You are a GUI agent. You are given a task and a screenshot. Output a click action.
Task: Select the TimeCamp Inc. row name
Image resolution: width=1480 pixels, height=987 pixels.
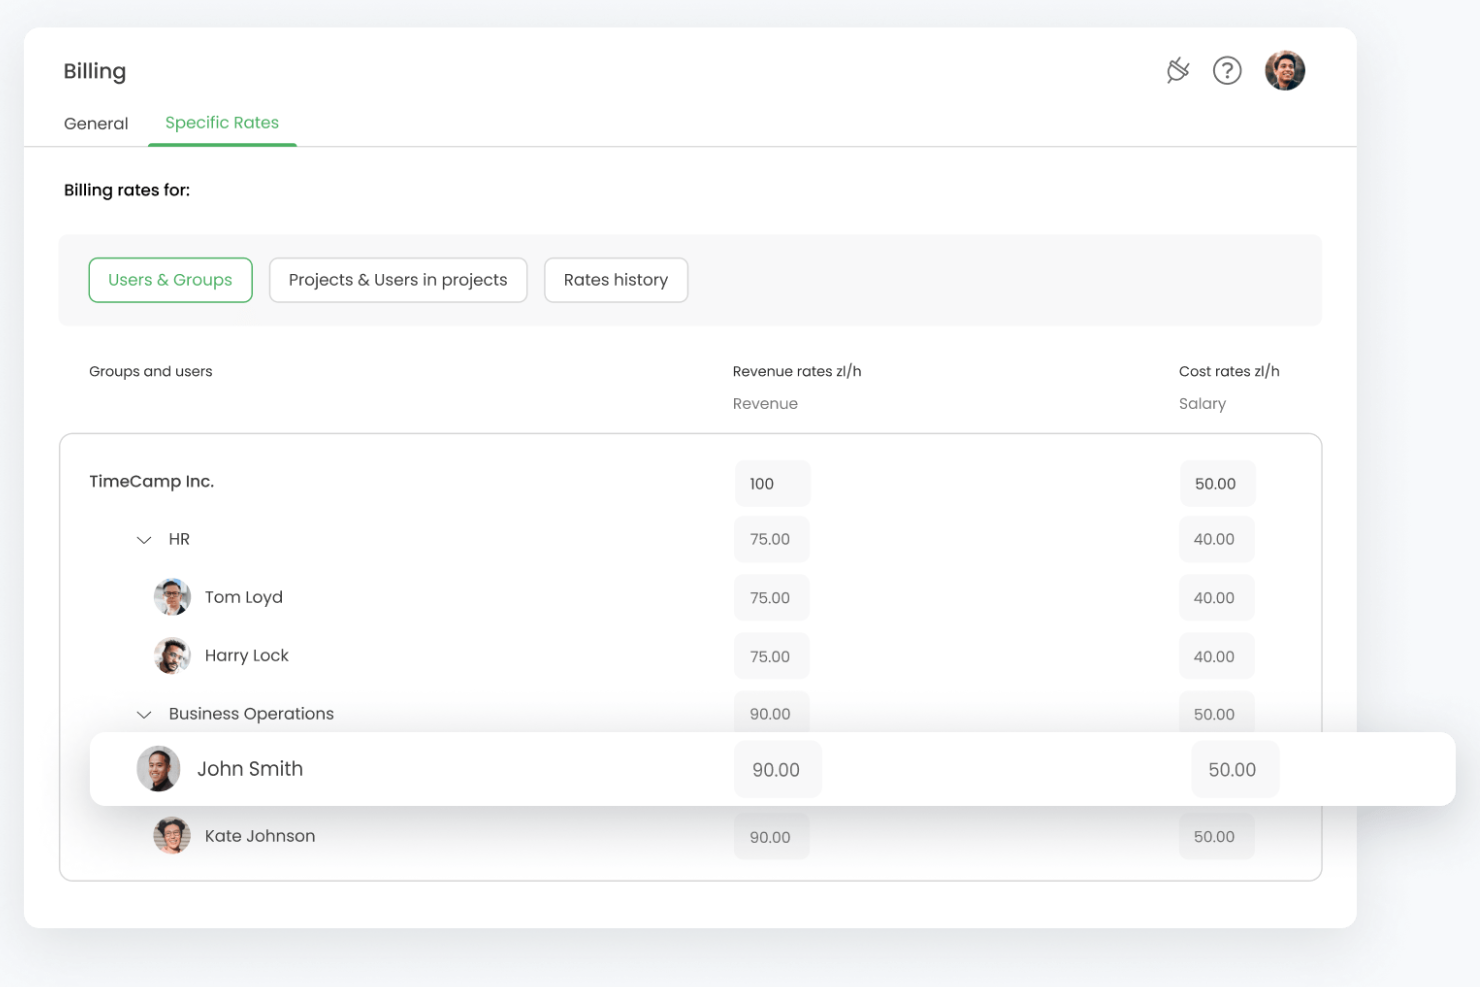tap(151, 481)
